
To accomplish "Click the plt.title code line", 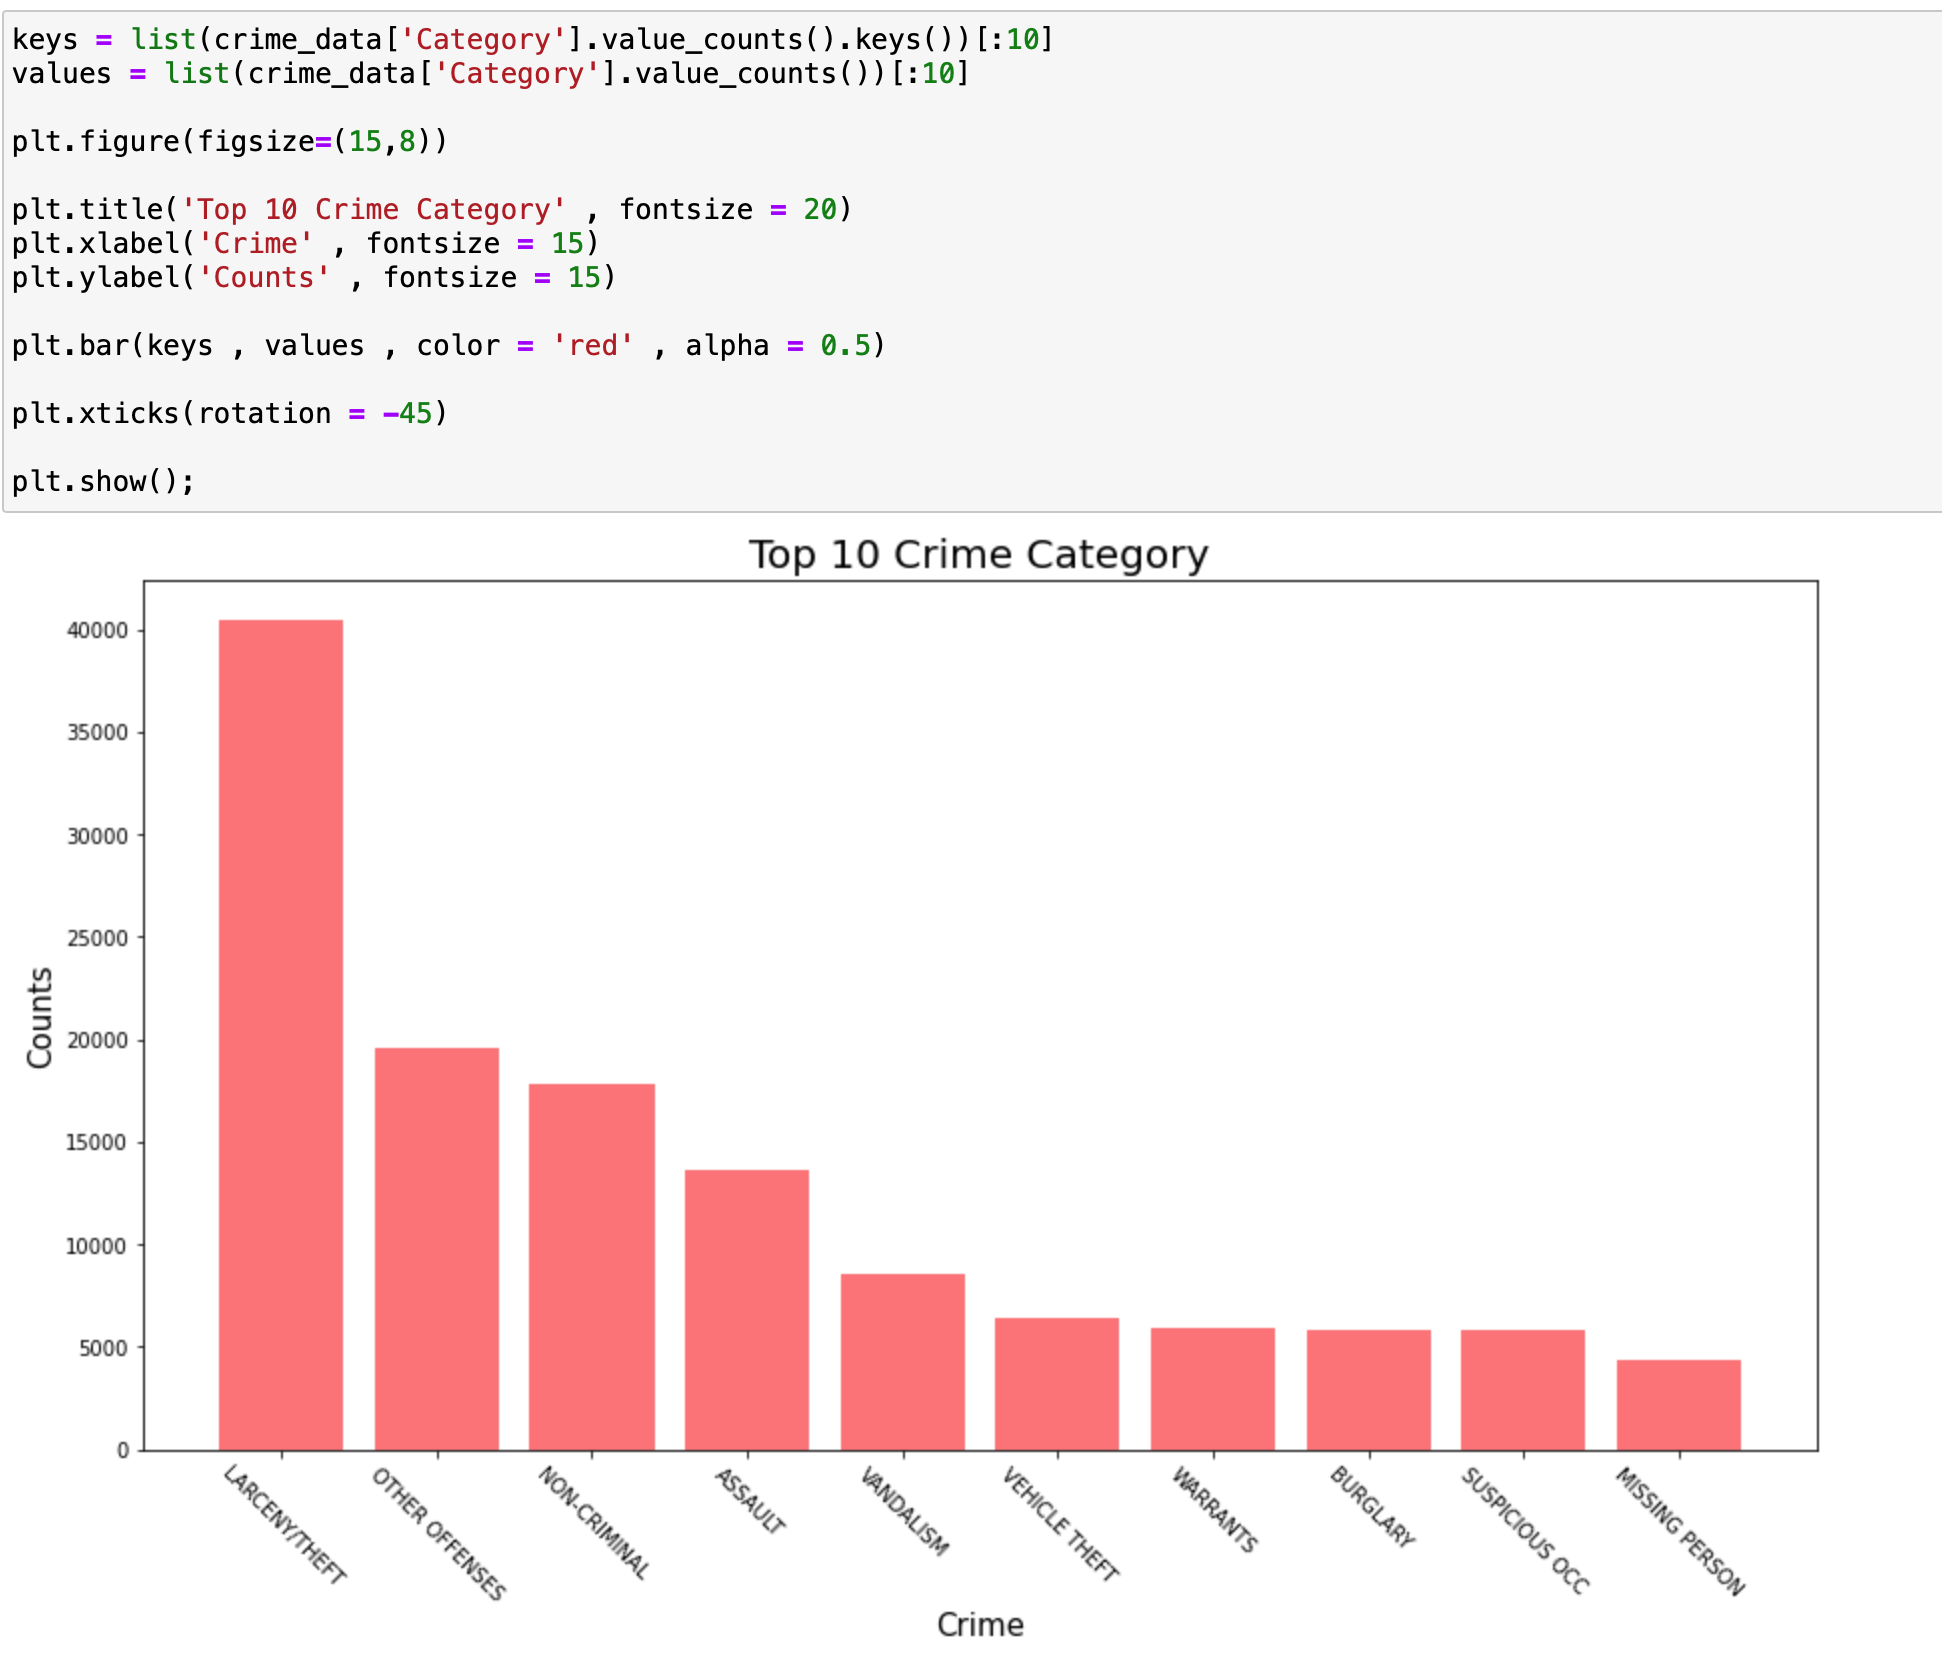I will [x=431, y=210].
